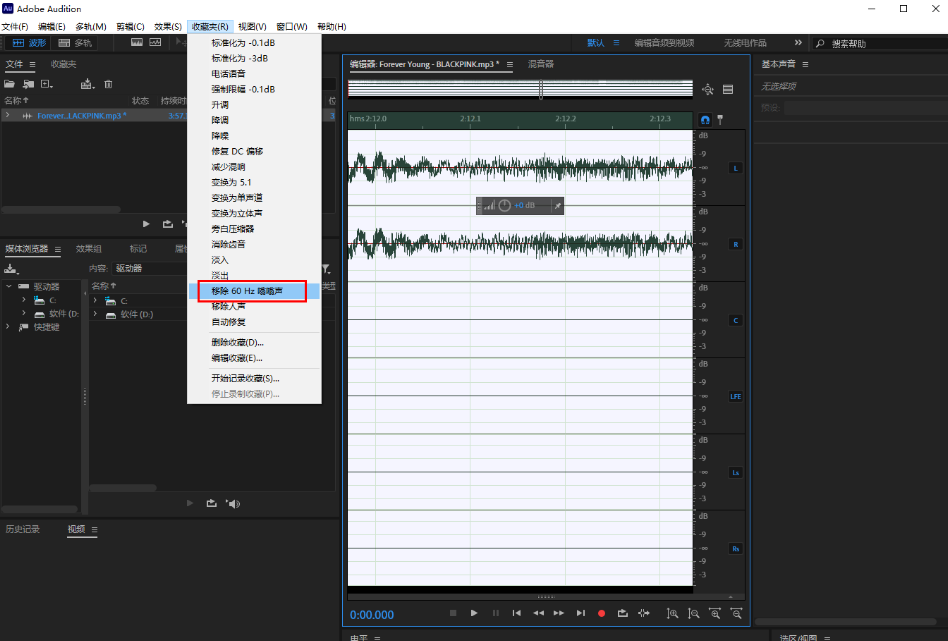This screenshot has width=948, height=641.
Task: Open the workspace overflow chevron menu
Action: click(x=797, y=43)
